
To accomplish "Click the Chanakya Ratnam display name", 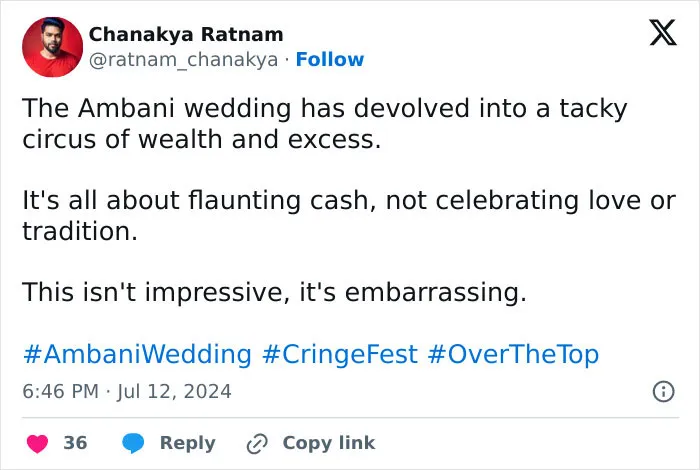I will [186, 34].
